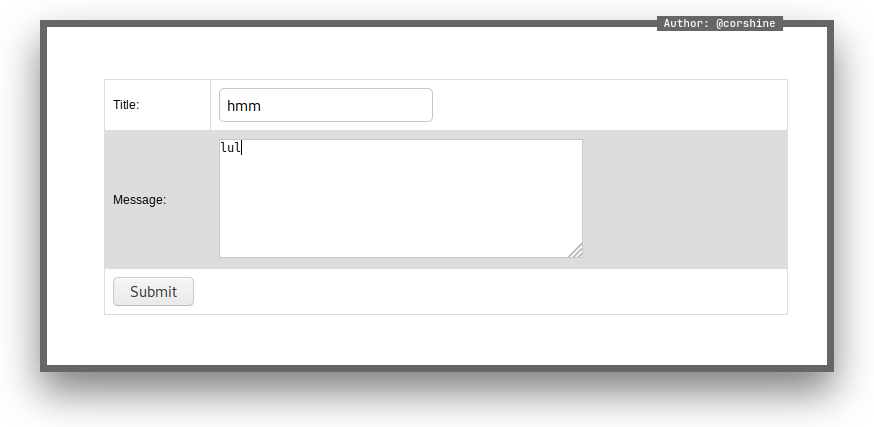This screenshot has width=874, height=427.
Task: Click the Submit button
Action: click(x=153, y=292)
